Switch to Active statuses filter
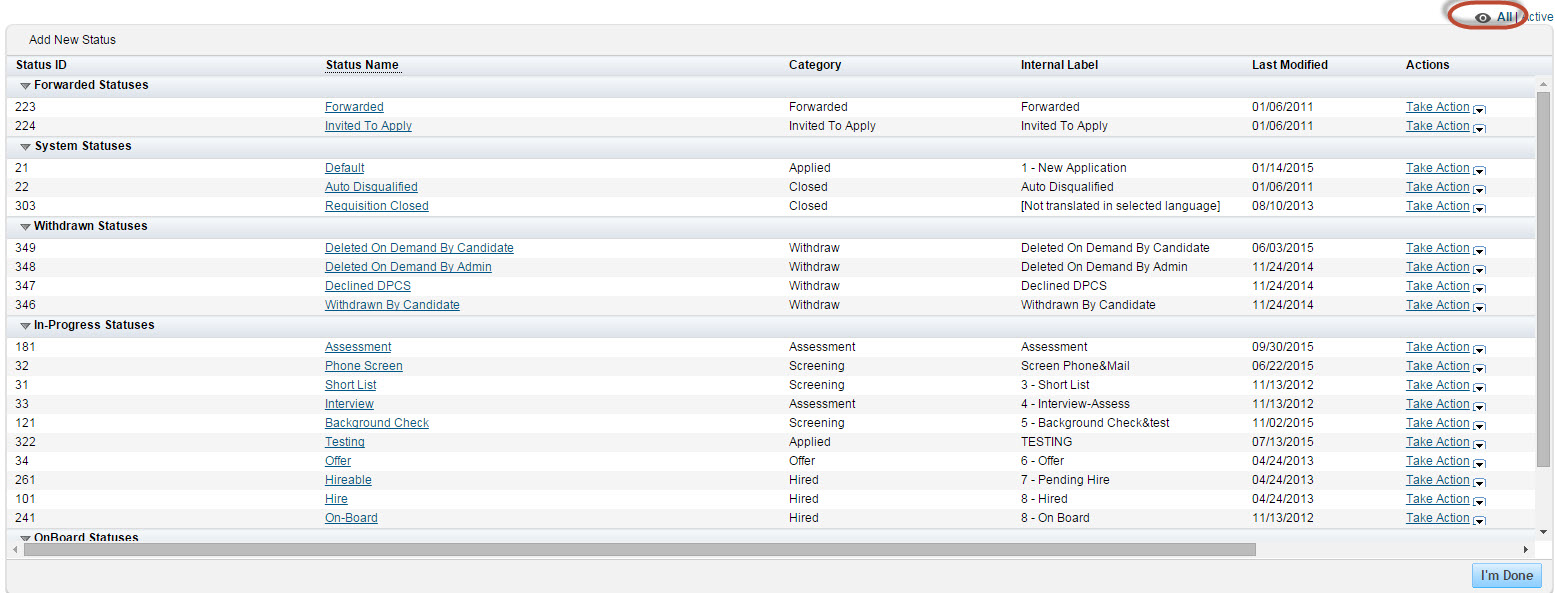Viewport: 1555px width, 593px height. pyautogui.click(x=1537, y=17)
